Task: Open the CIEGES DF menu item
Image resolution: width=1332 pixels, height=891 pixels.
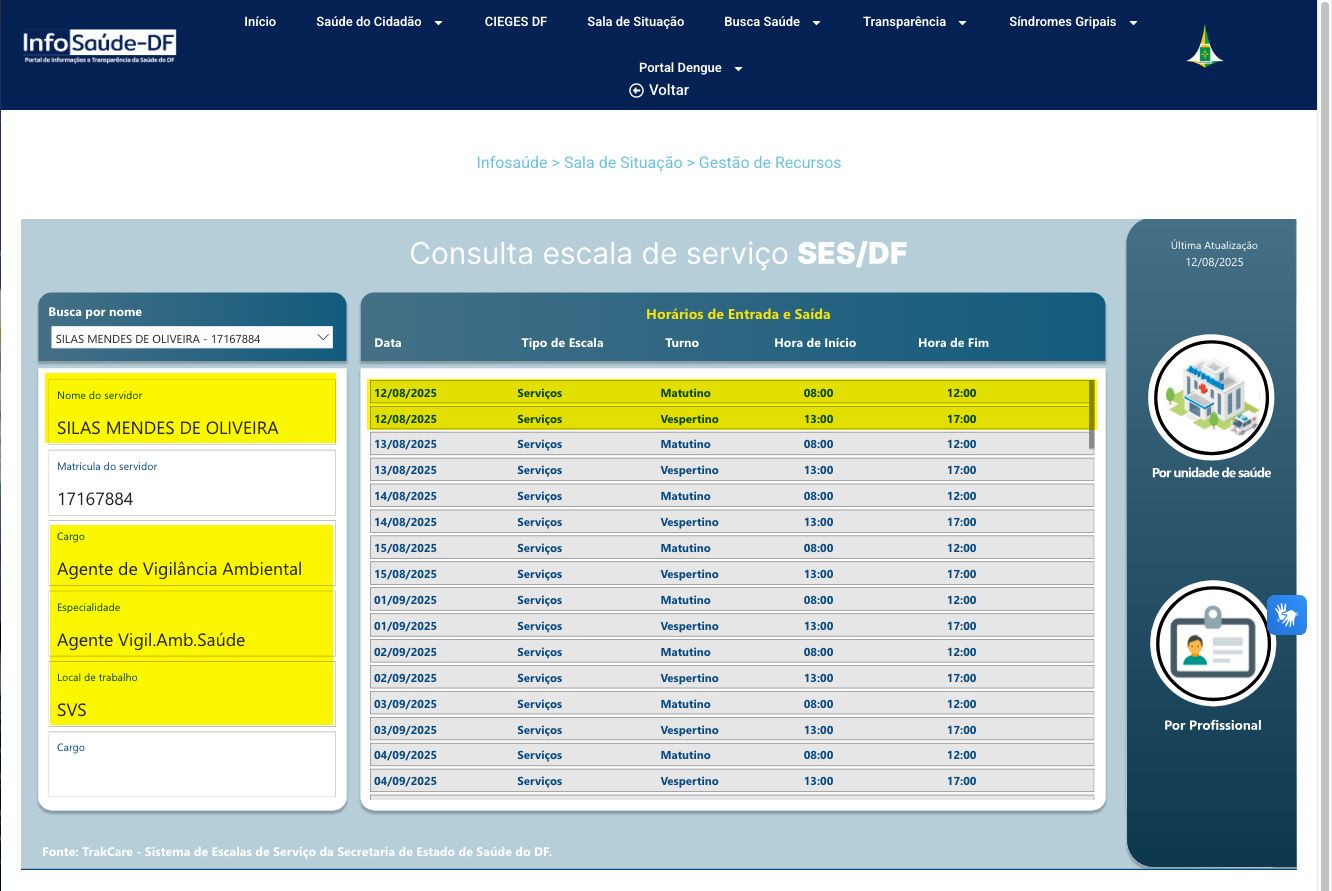Action: tap(515, 22)
